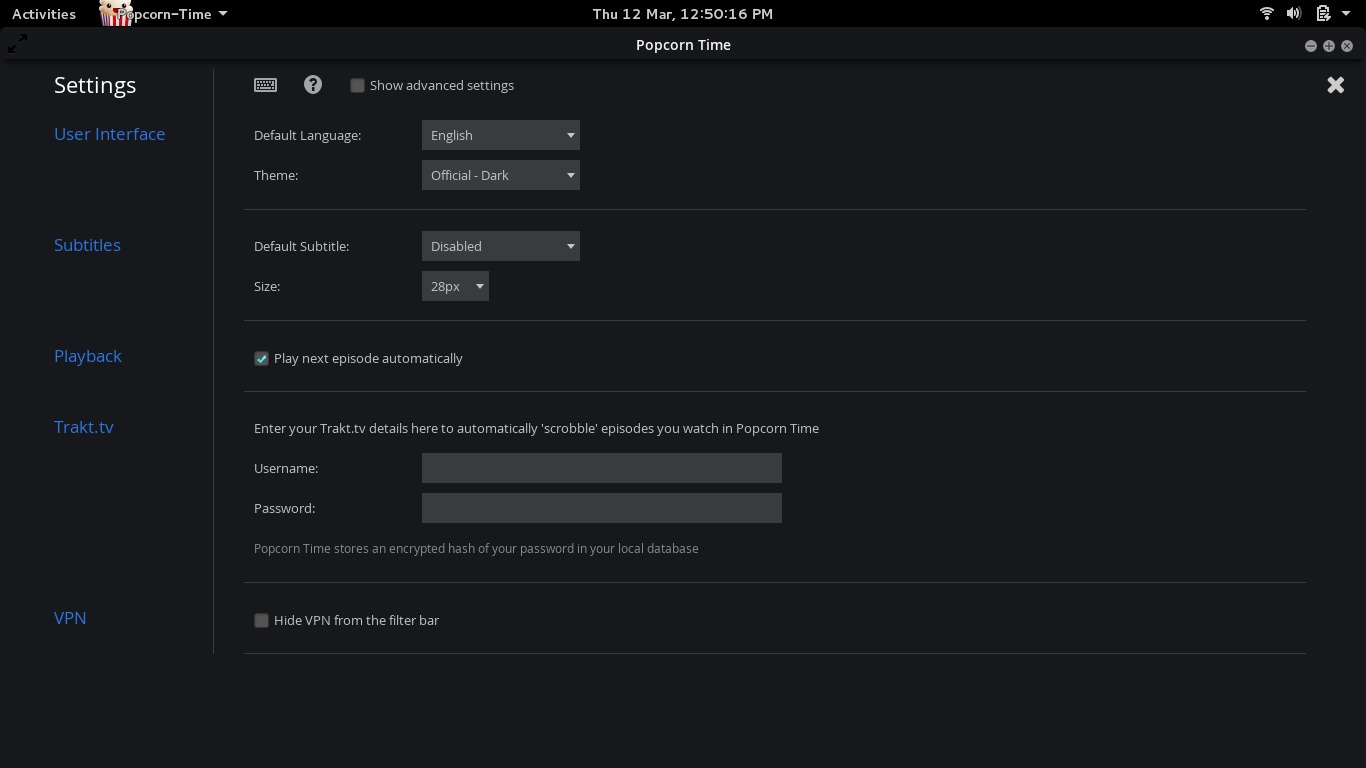Focus the Trakt.tv Username field
The width and height of the screenshot is (1366, 768).
(x=601, y=468)
